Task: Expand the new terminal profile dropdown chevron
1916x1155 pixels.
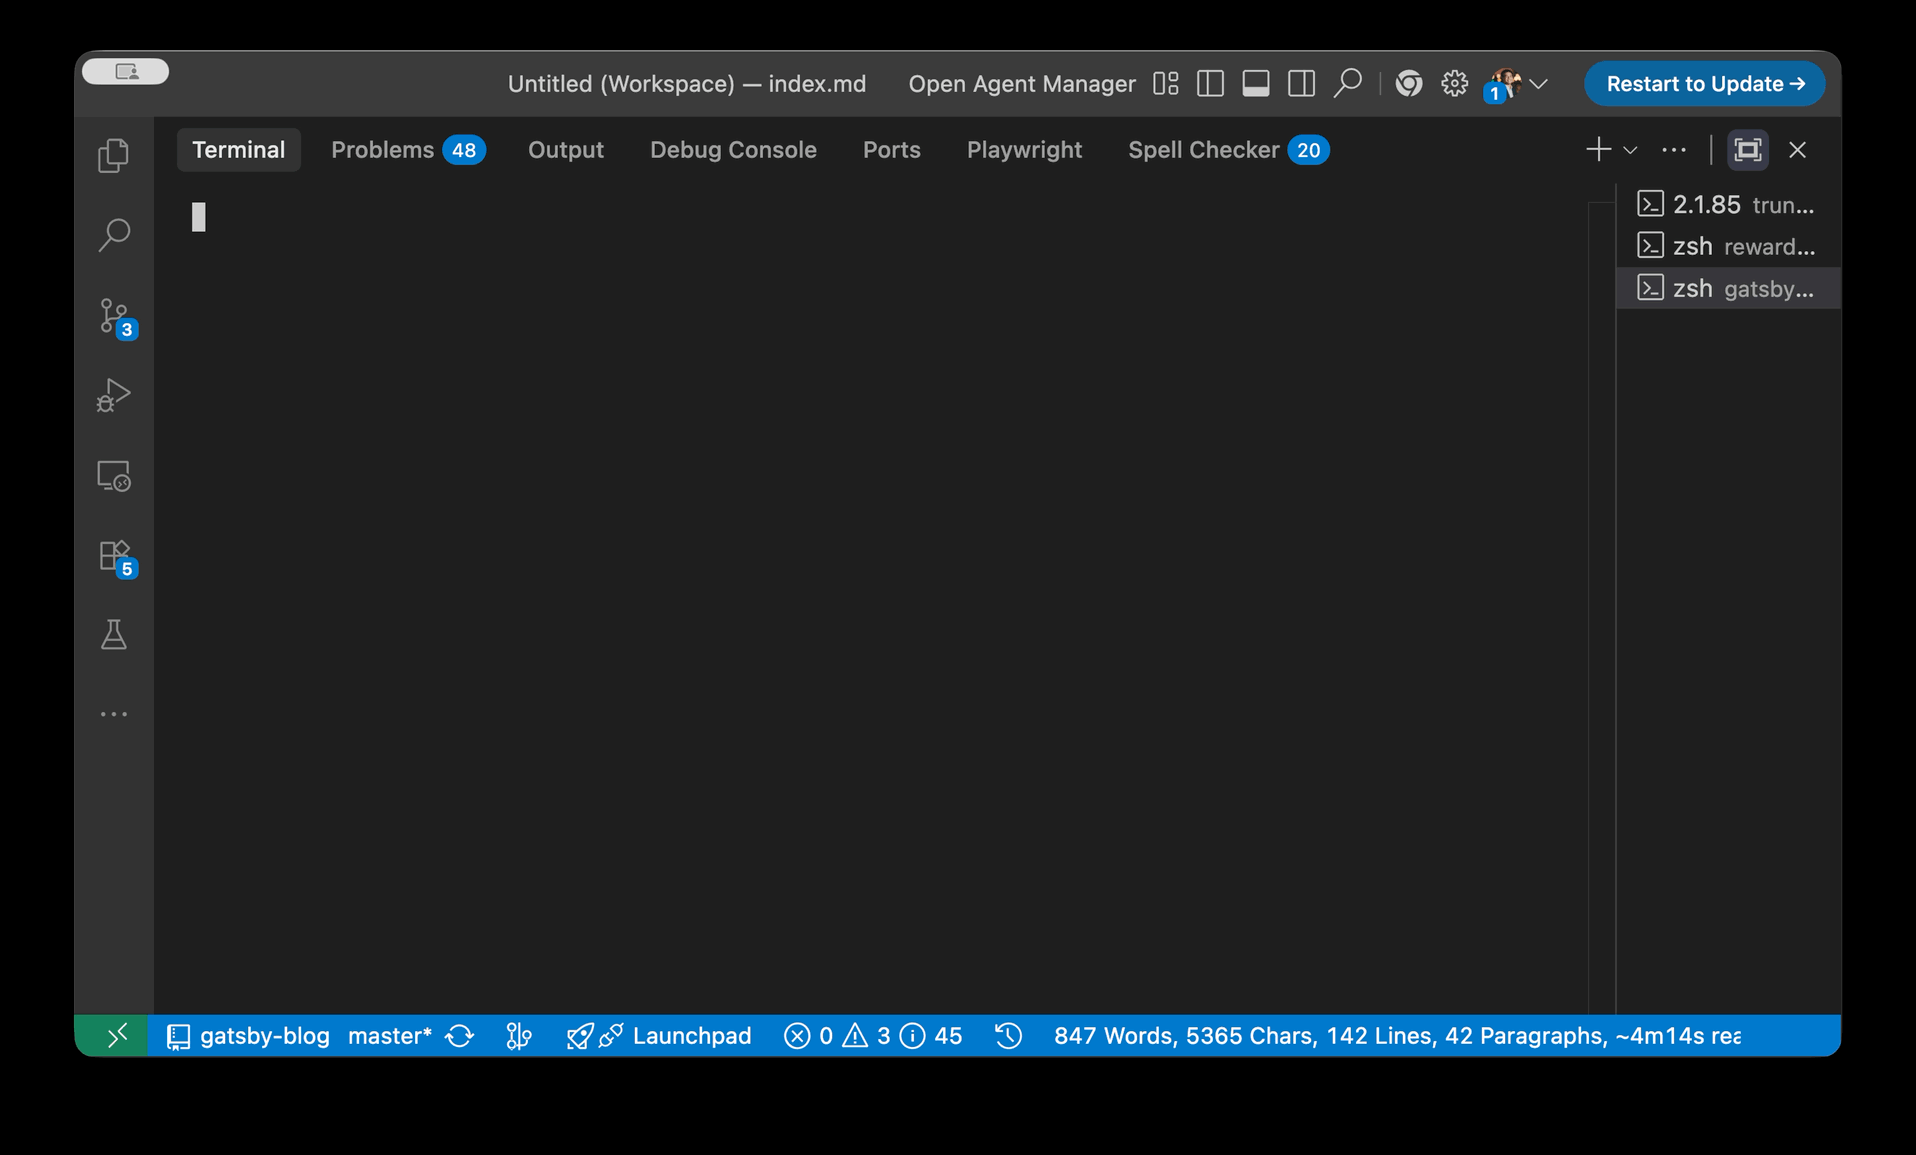Action: [1630, 150]
